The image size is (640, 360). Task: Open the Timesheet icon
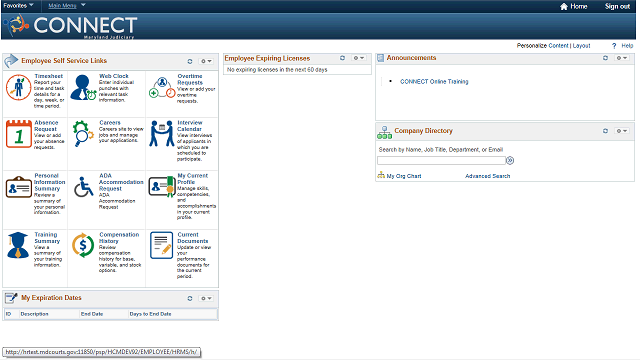18,87
